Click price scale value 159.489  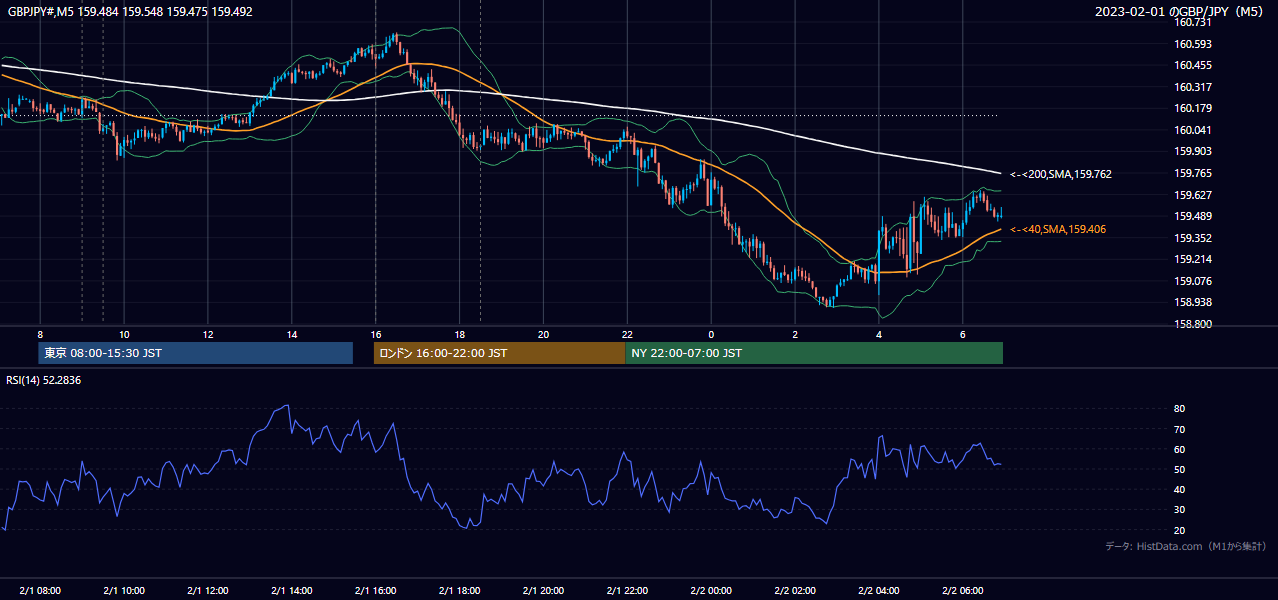click(x=1193, y=216)
